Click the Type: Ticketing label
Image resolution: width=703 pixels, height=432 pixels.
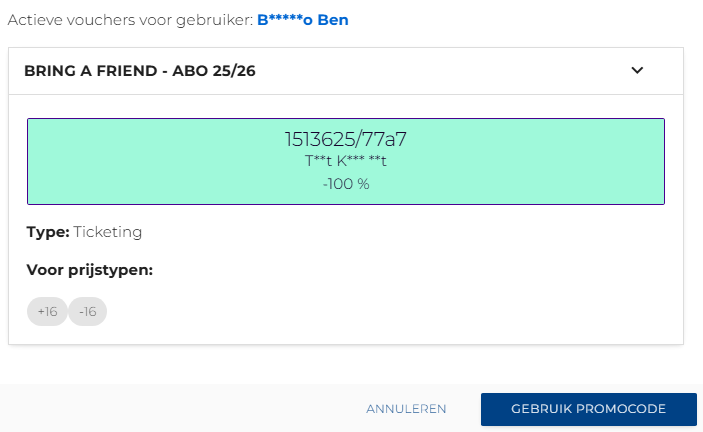pos(84,232)
